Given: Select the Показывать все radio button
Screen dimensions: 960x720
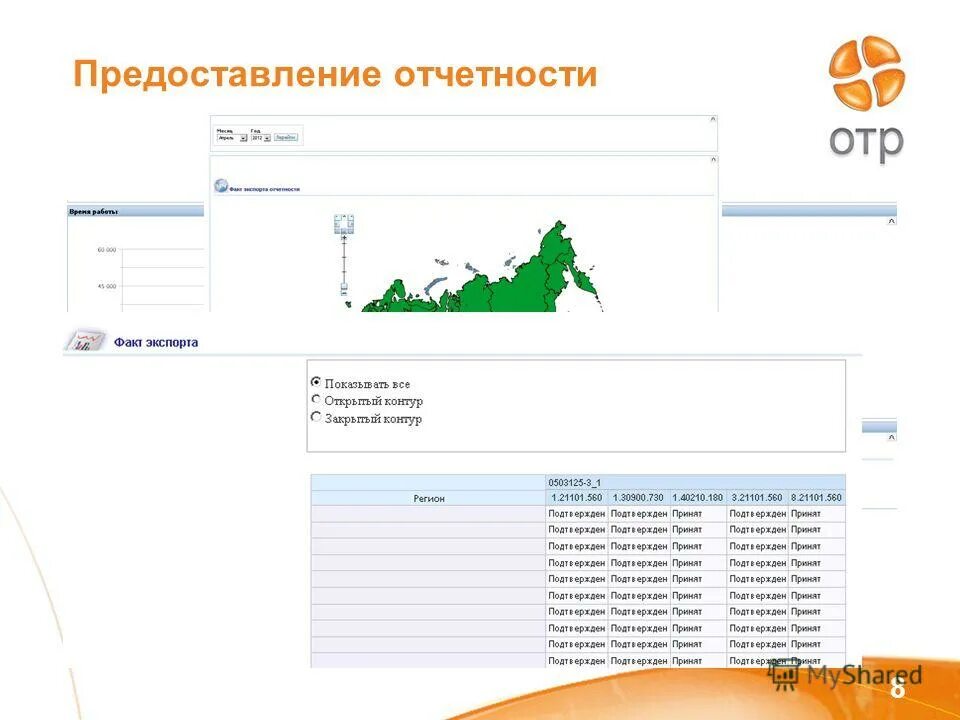Looking at the screenshot, I should click(x=316, y=381).
